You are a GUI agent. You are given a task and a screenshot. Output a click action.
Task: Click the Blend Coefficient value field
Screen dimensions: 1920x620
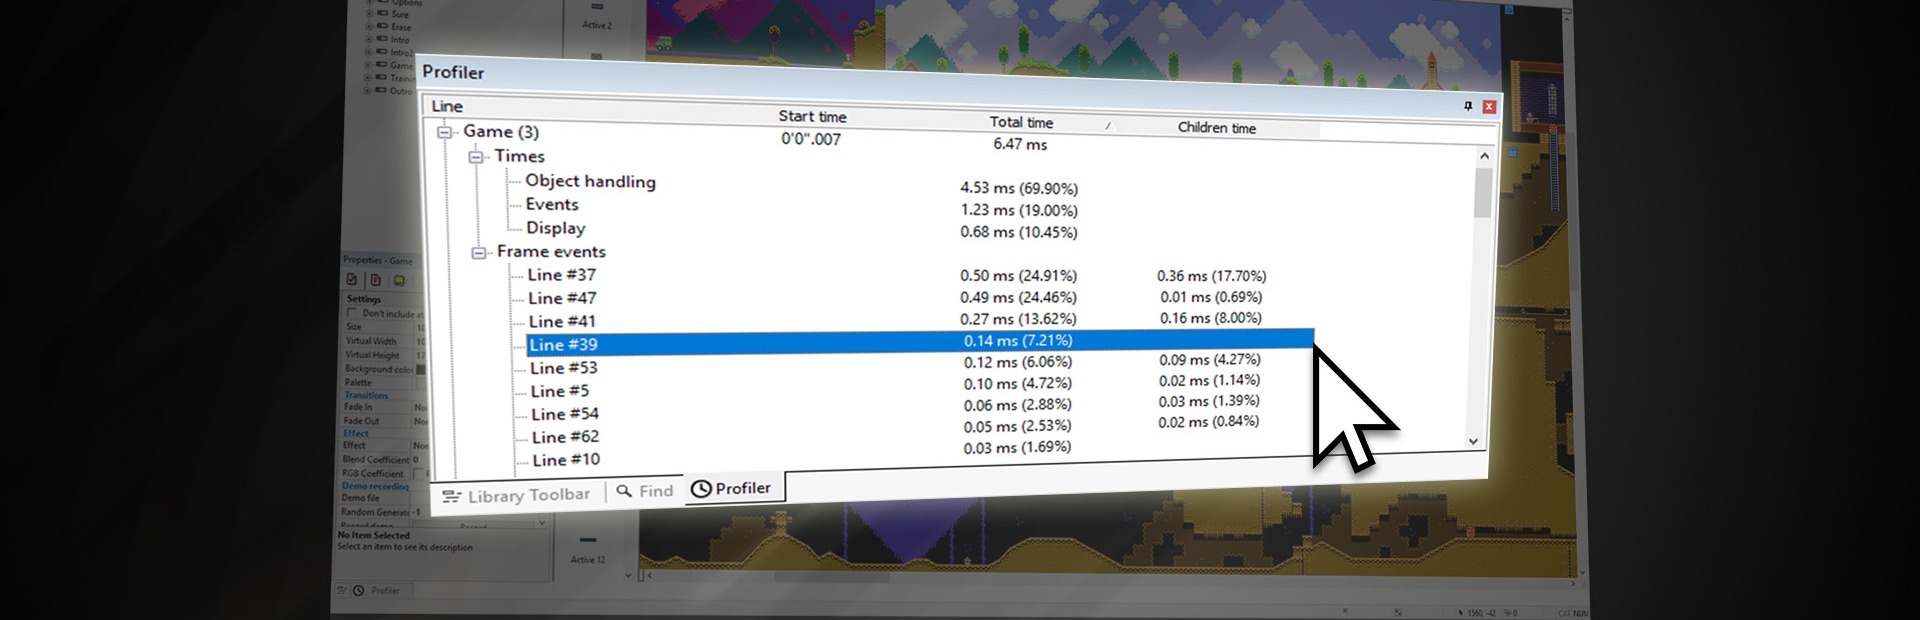pos(419,460)
